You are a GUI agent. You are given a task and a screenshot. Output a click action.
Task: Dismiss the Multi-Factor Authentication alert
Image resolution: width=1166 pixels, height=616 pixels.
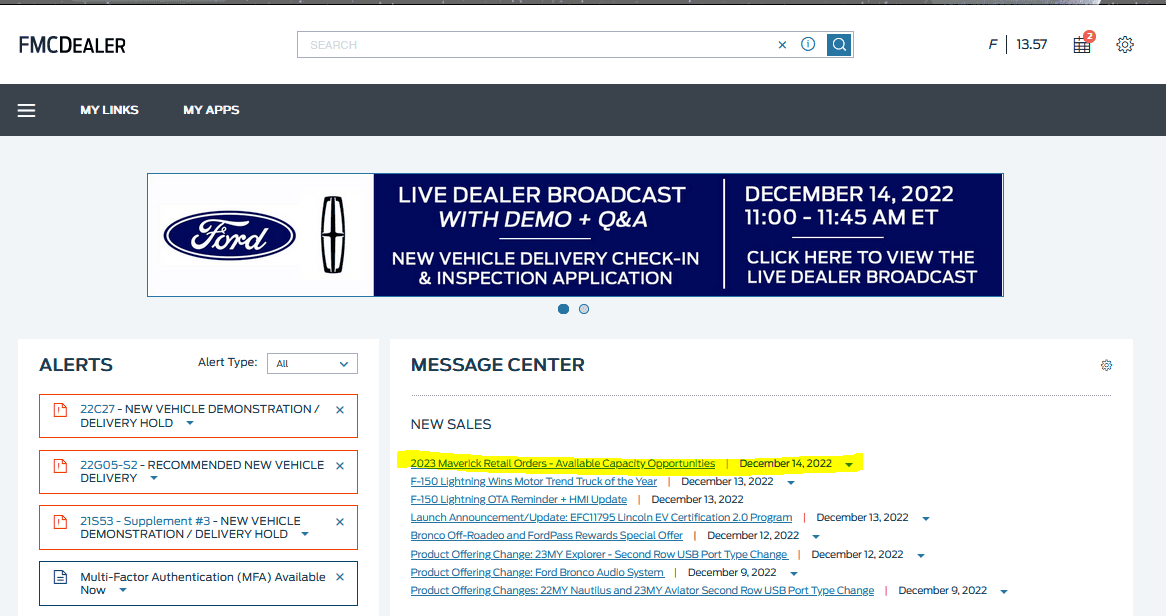tap(340, 577)
